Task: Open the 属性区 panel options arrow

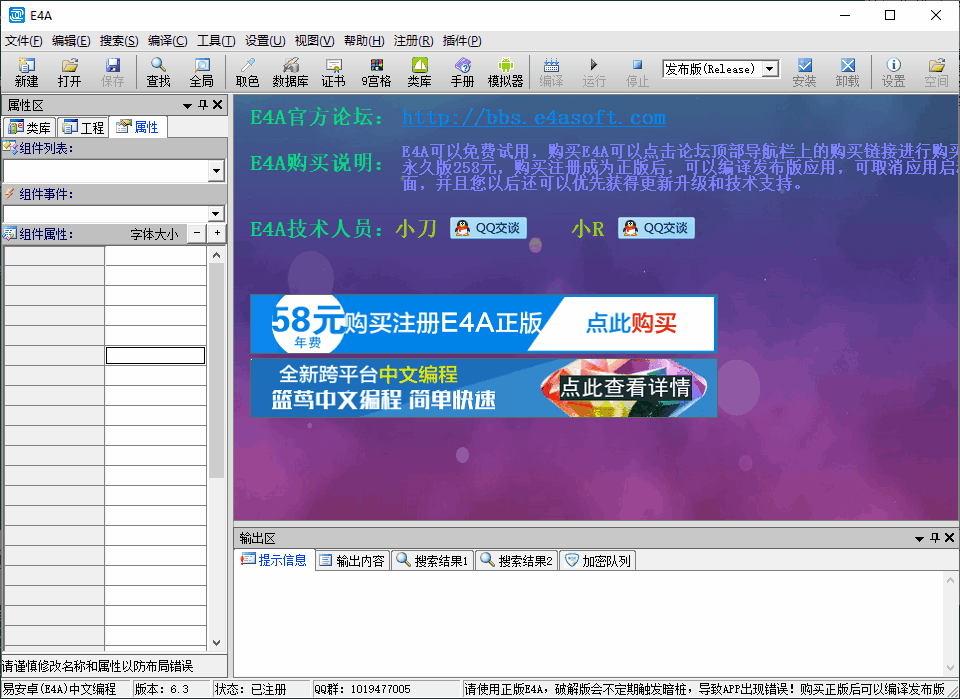Action: click(187, 106)
